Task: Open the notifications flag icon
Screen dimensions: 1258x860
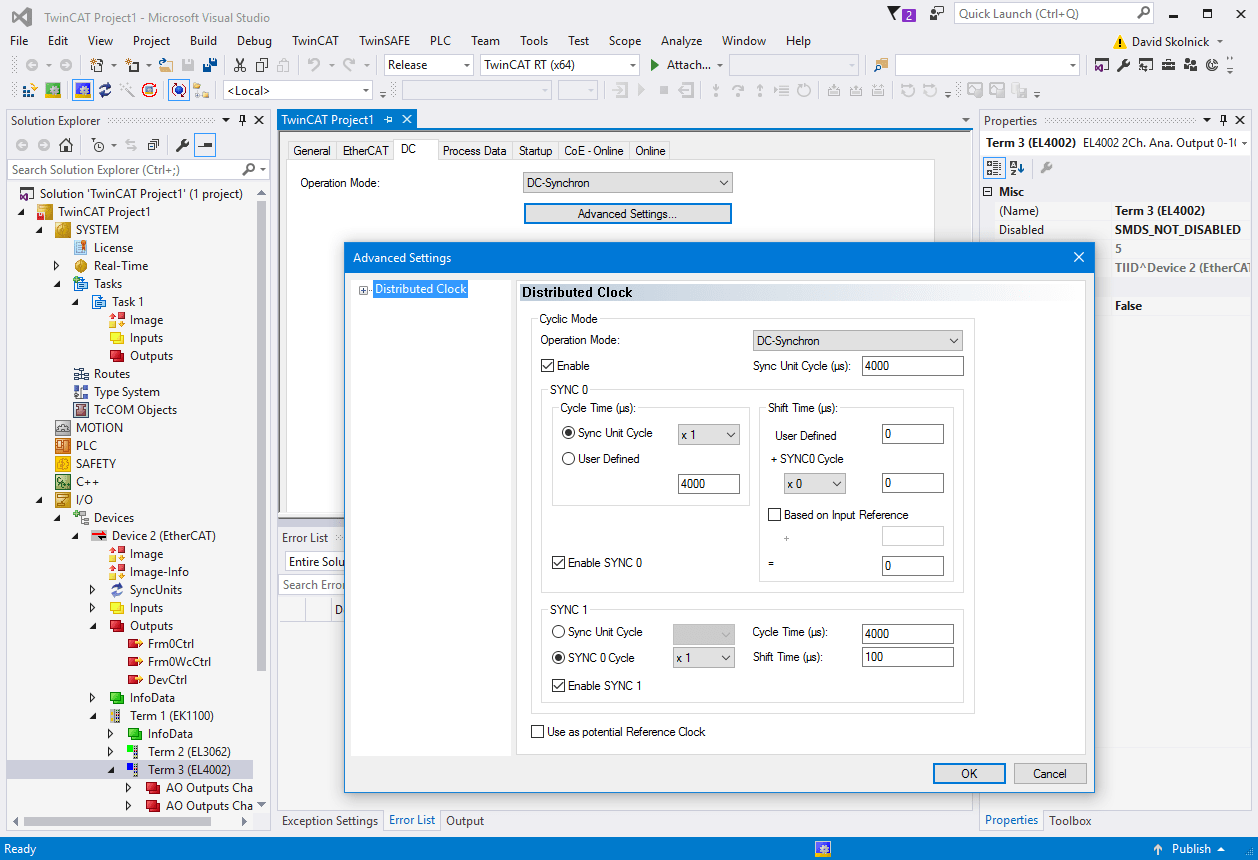Action: point(895,14)
